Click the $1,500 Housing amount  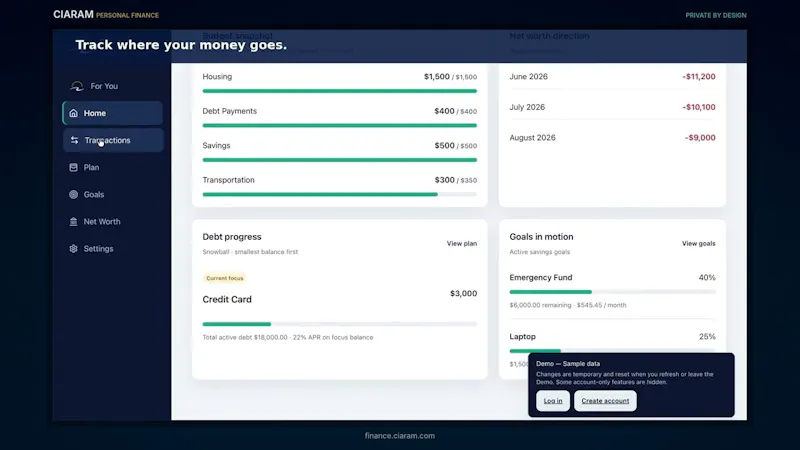click(x=437, y=77)
